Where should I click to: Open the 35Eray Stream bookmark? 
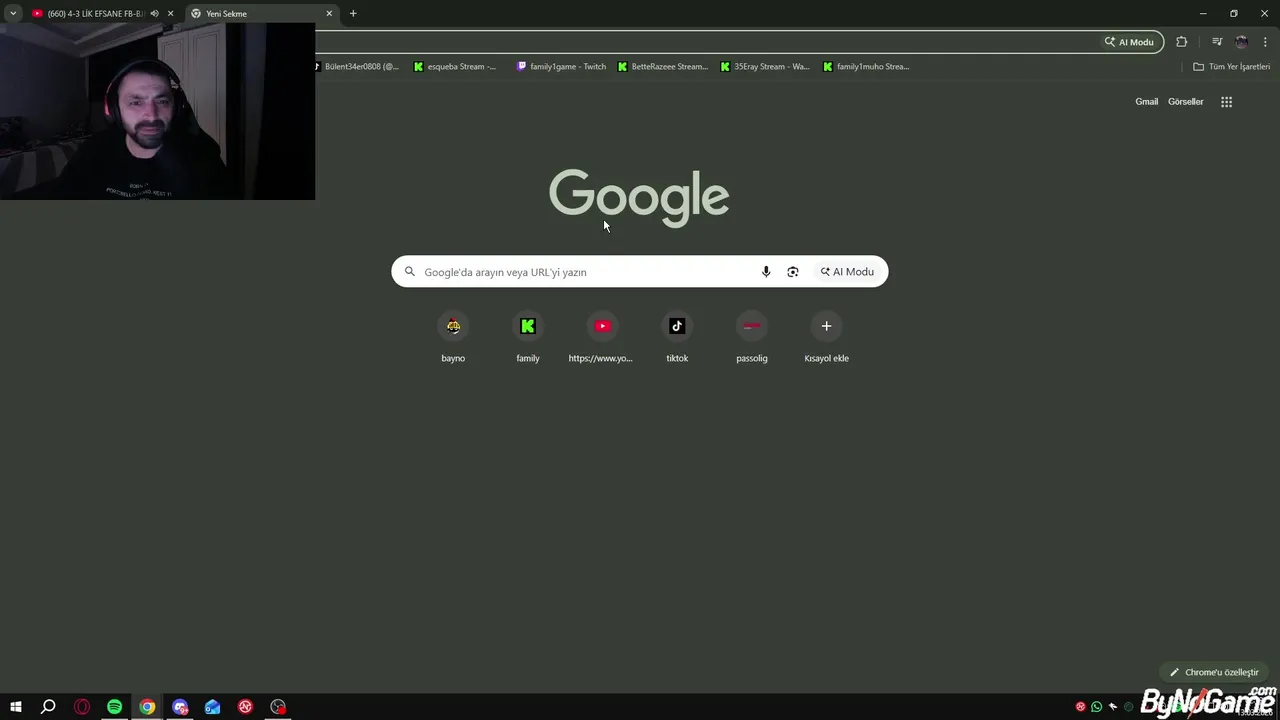click(x=766, y=67)
